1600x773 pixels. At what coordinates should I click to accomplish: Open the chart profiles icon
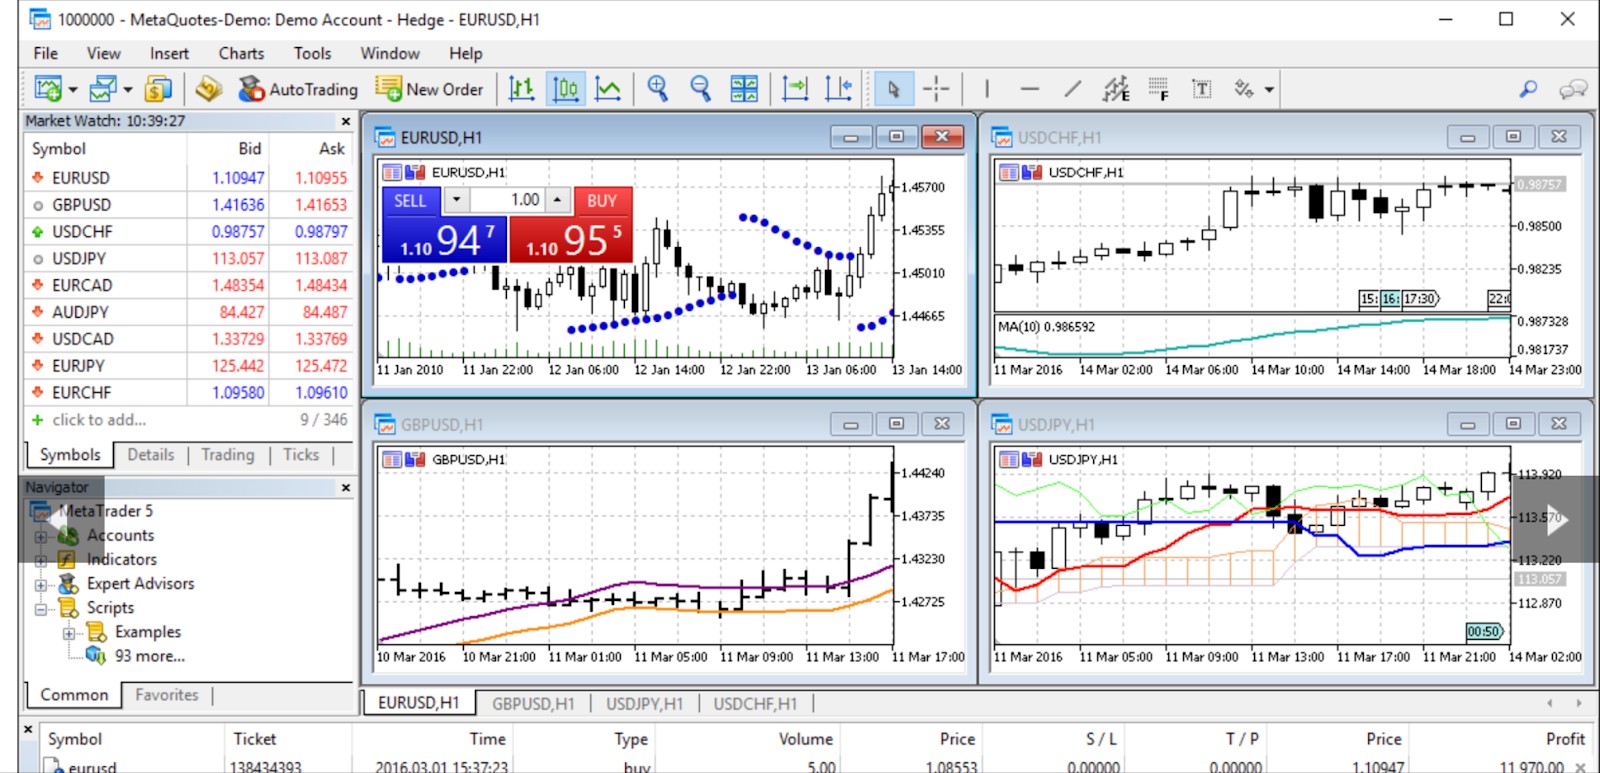pyautogui.click(x=102, y=89)
